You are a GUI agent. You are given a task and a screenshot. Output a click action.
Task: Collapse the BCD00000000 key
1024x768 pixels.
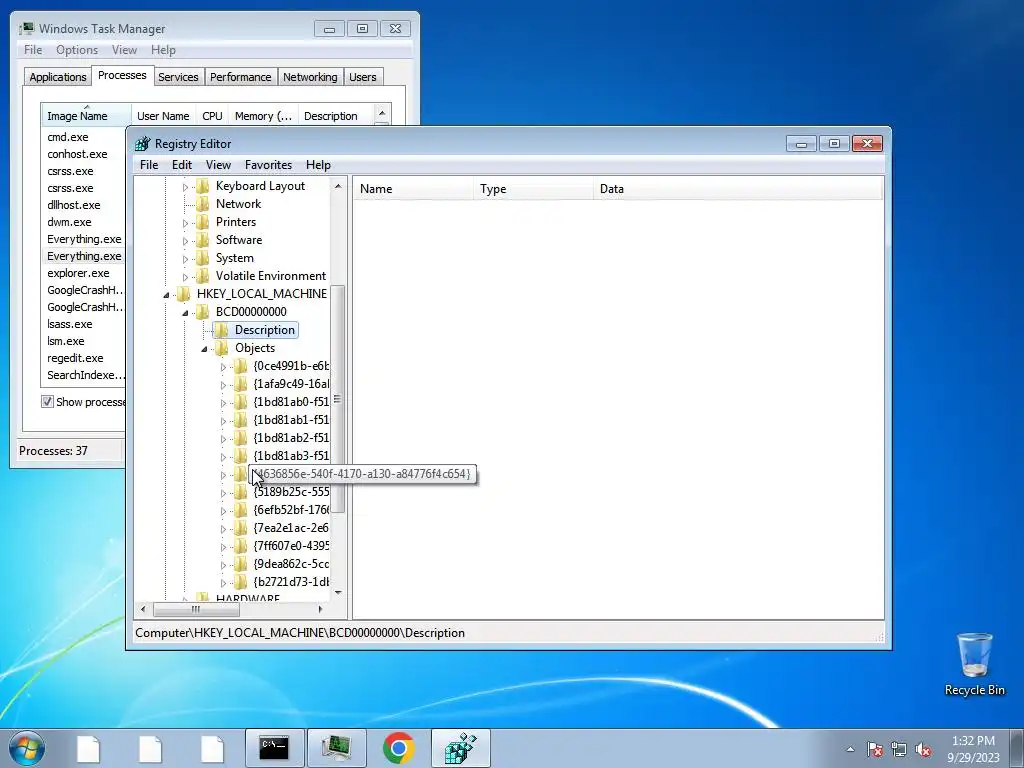185,312
